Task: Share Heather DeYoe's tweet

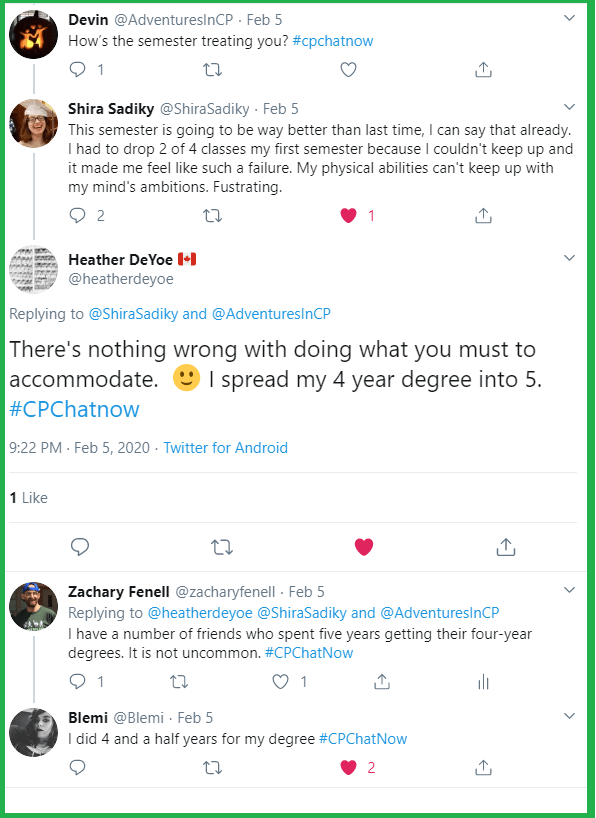Action: (505, 547)
